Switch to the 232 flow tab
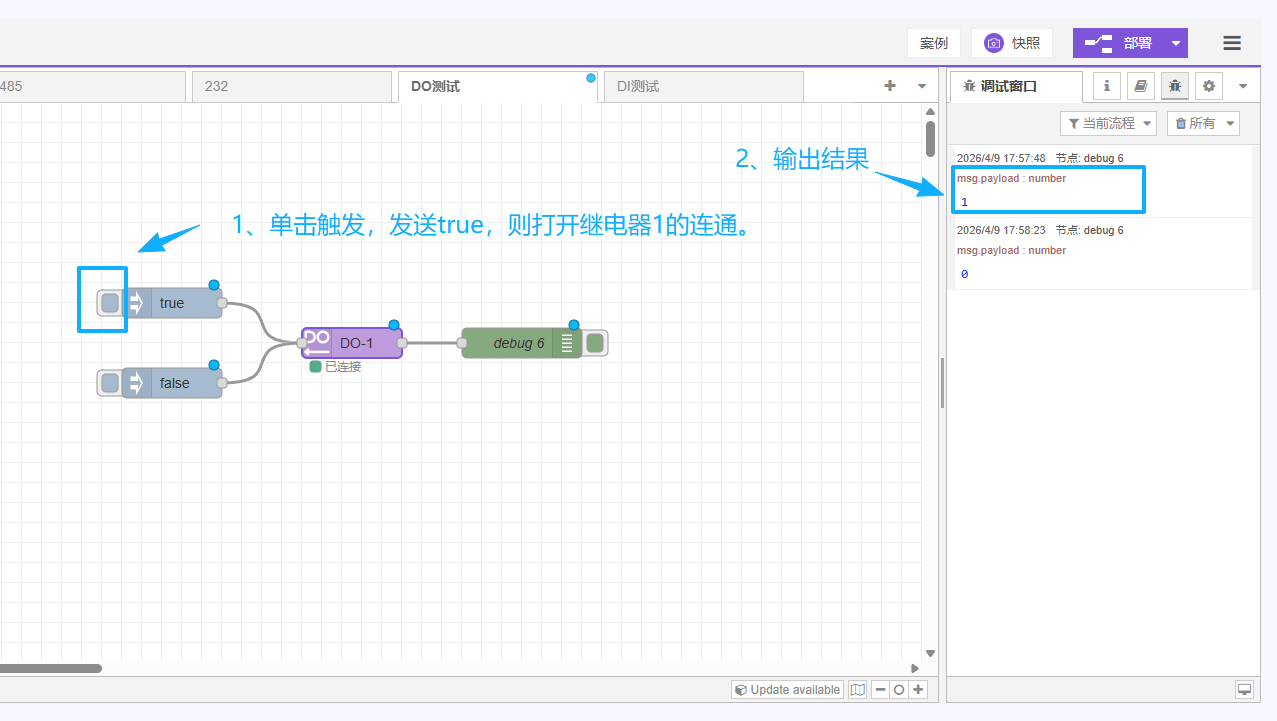The width and height of the screenshot is (1277, 721). tap(290, 87)
